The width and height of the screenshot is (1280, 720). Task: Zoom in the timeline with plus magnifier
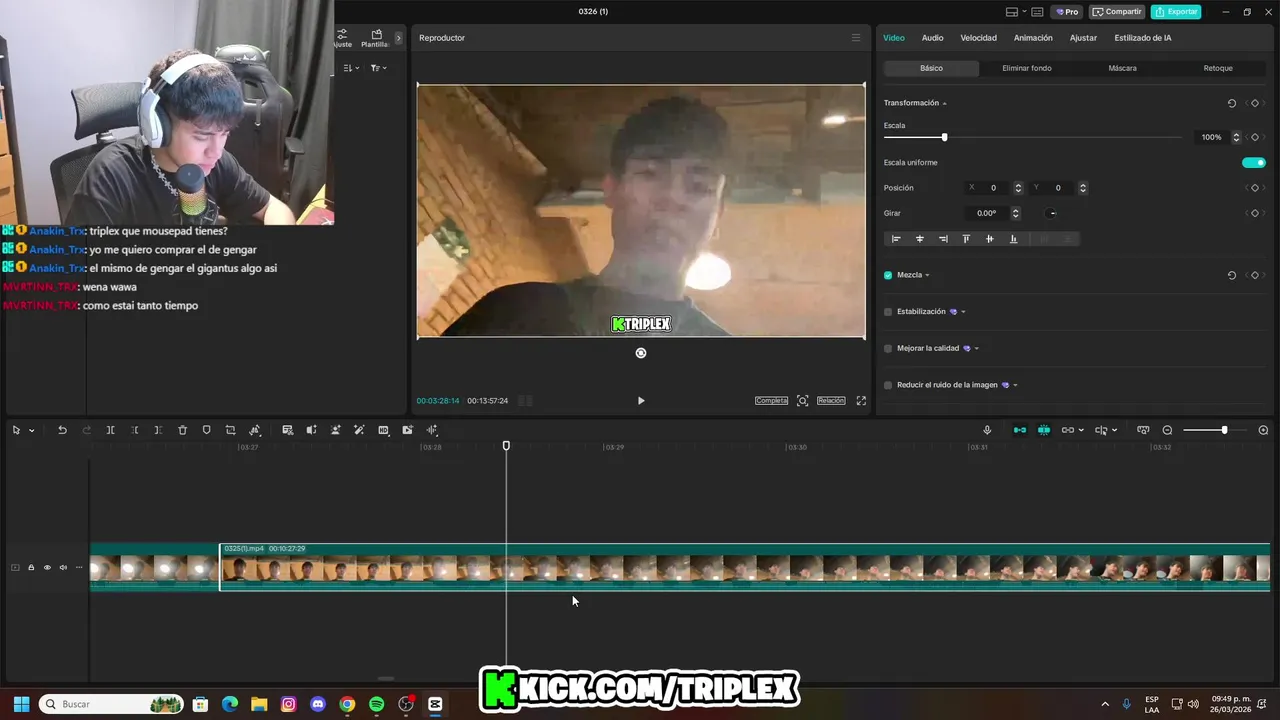click(1263, 430)
